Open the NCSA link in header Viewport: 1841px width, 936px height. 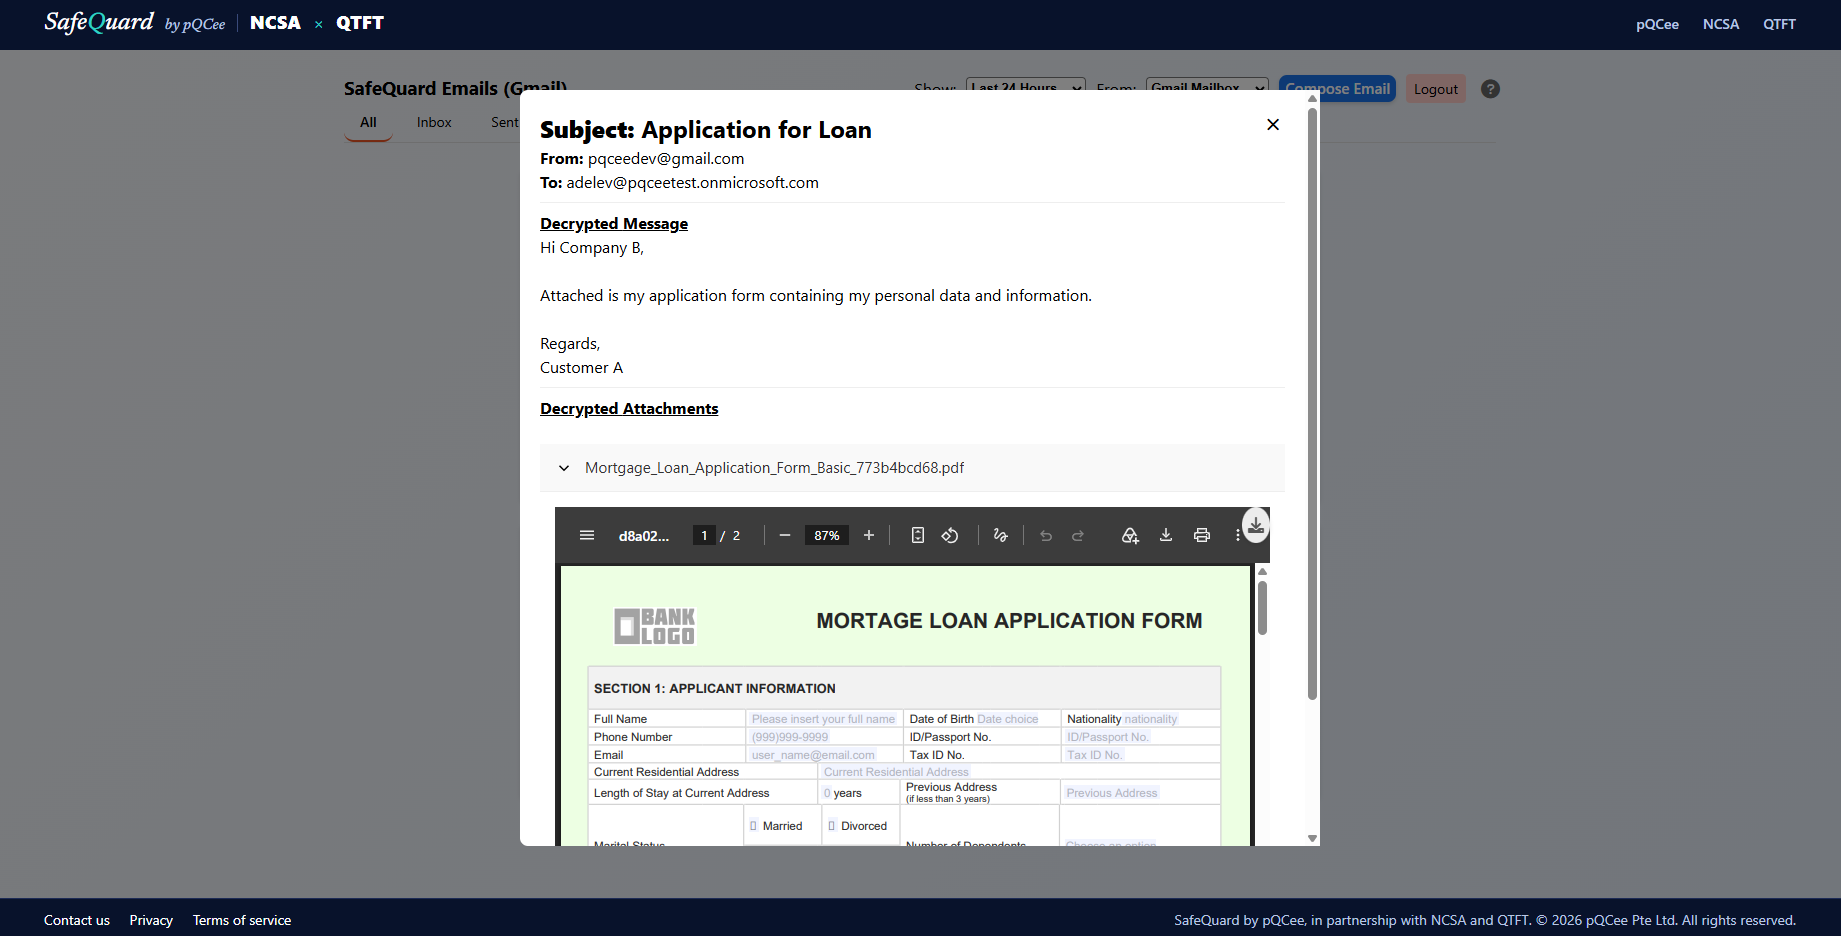[x=1721, y=24]
